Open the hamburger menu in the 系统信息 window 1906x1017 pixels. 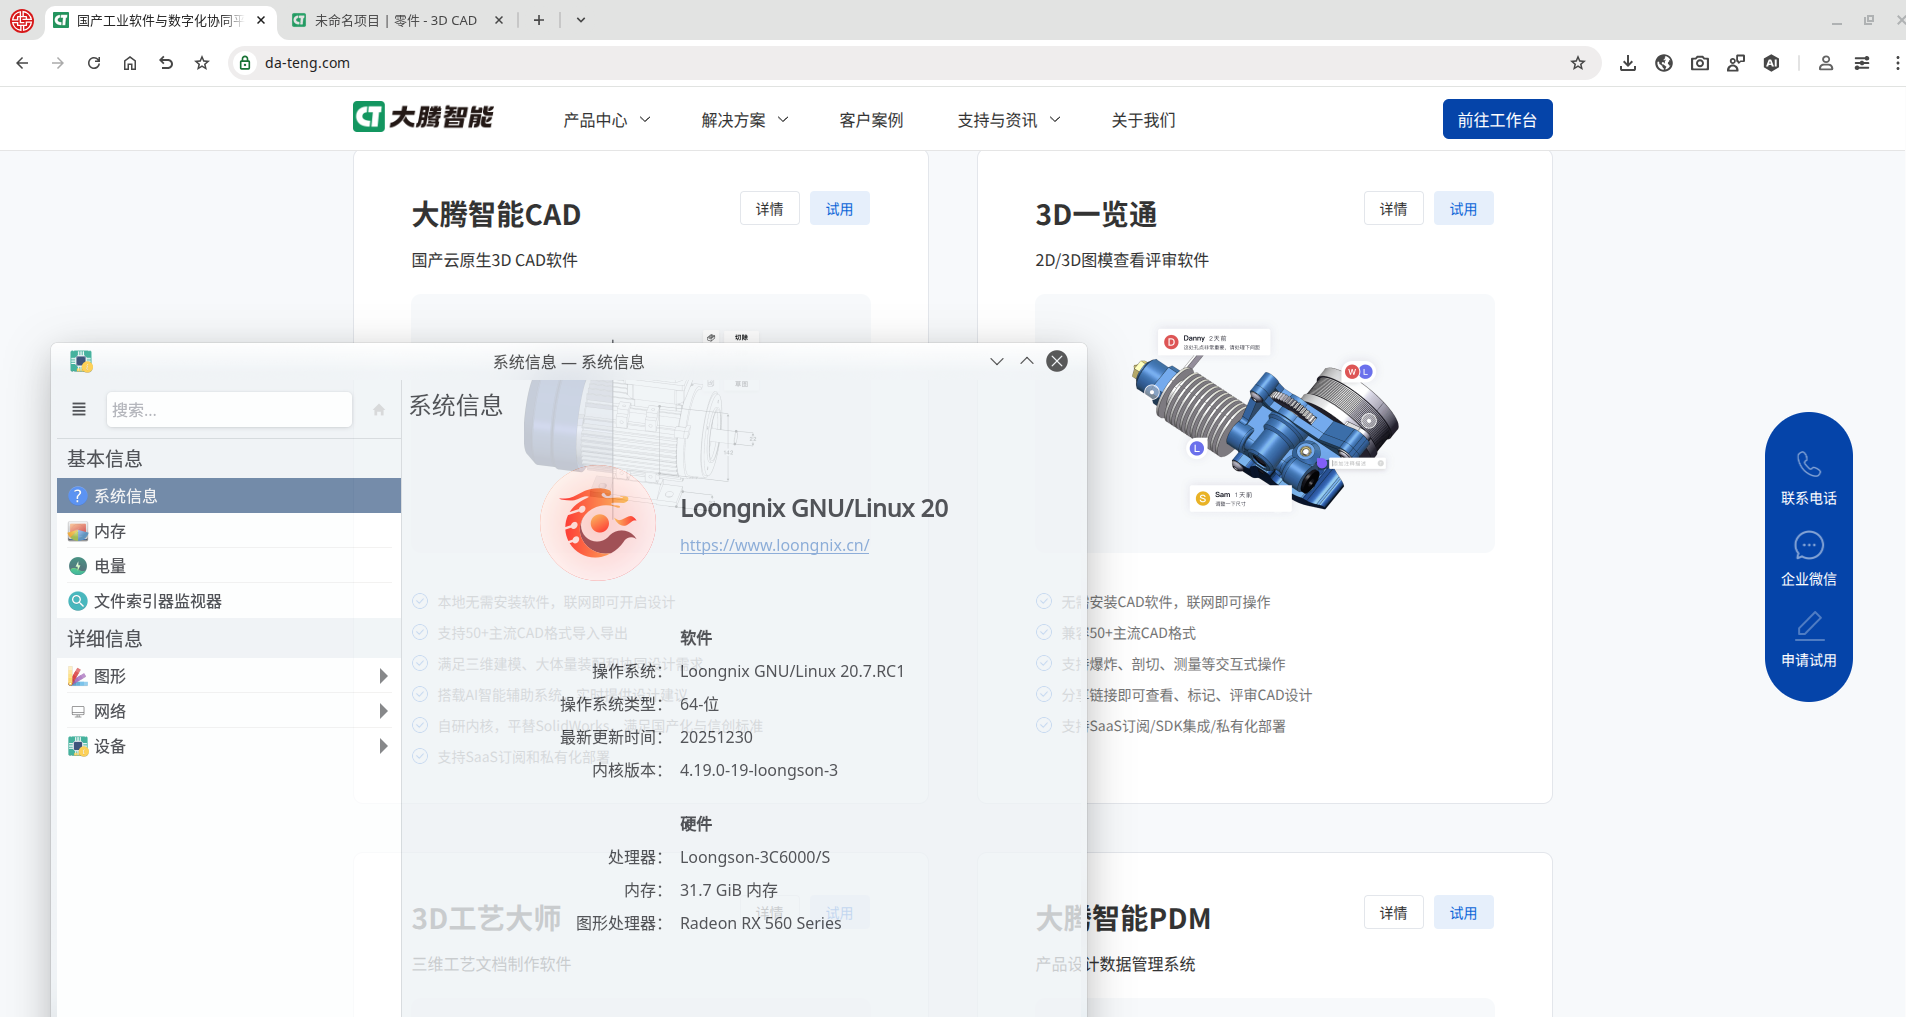79,409
